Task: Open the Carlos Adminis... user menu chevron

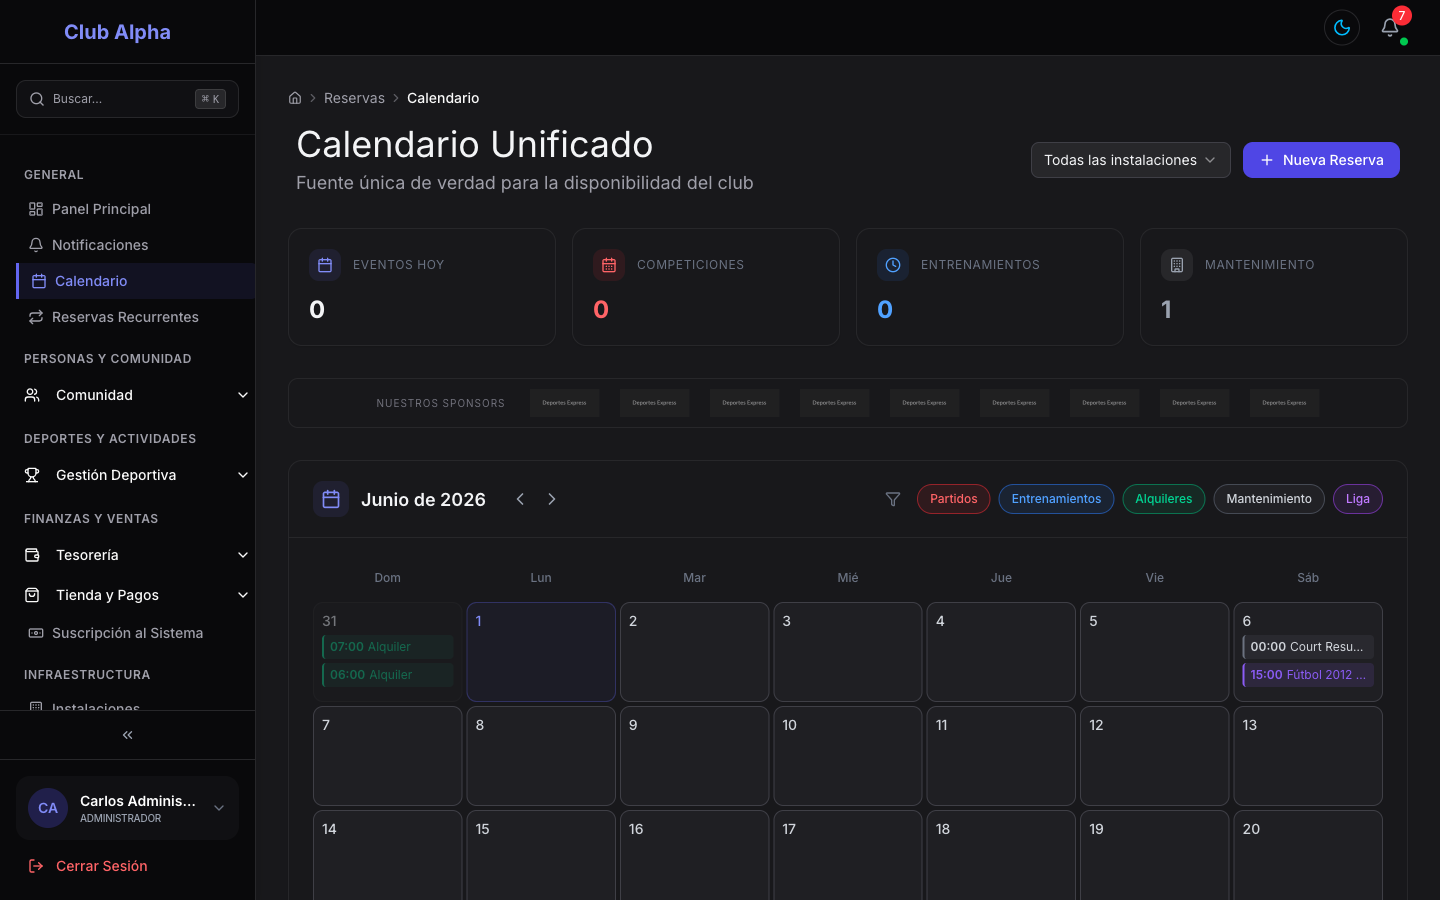Action: pos(219,808)
